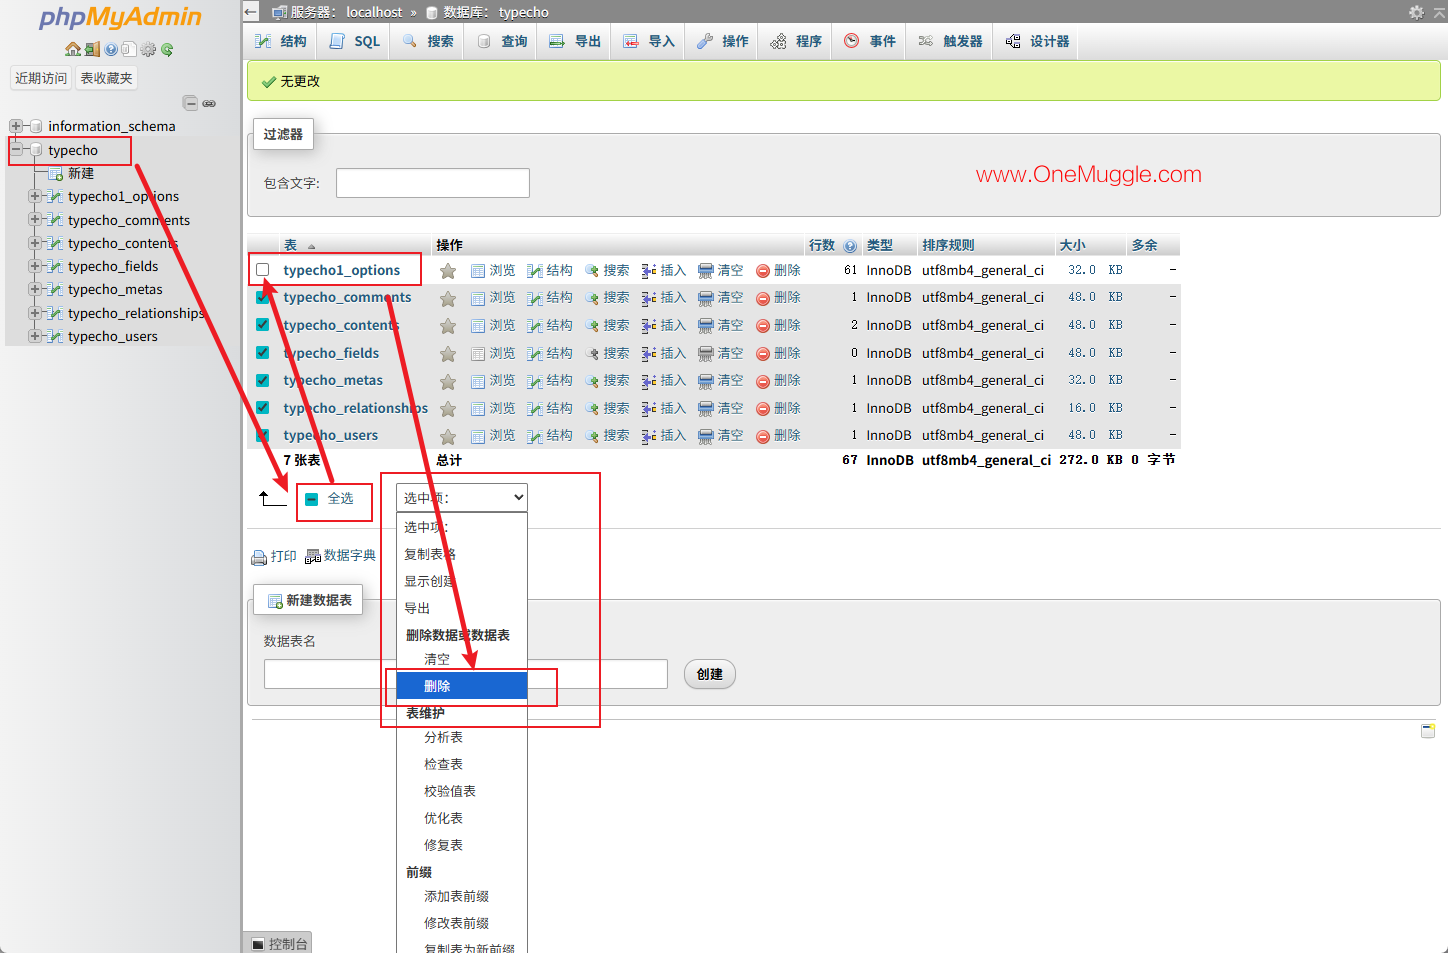
Task: Select 清空 in the dropdown list
Action: coord(462,659)
